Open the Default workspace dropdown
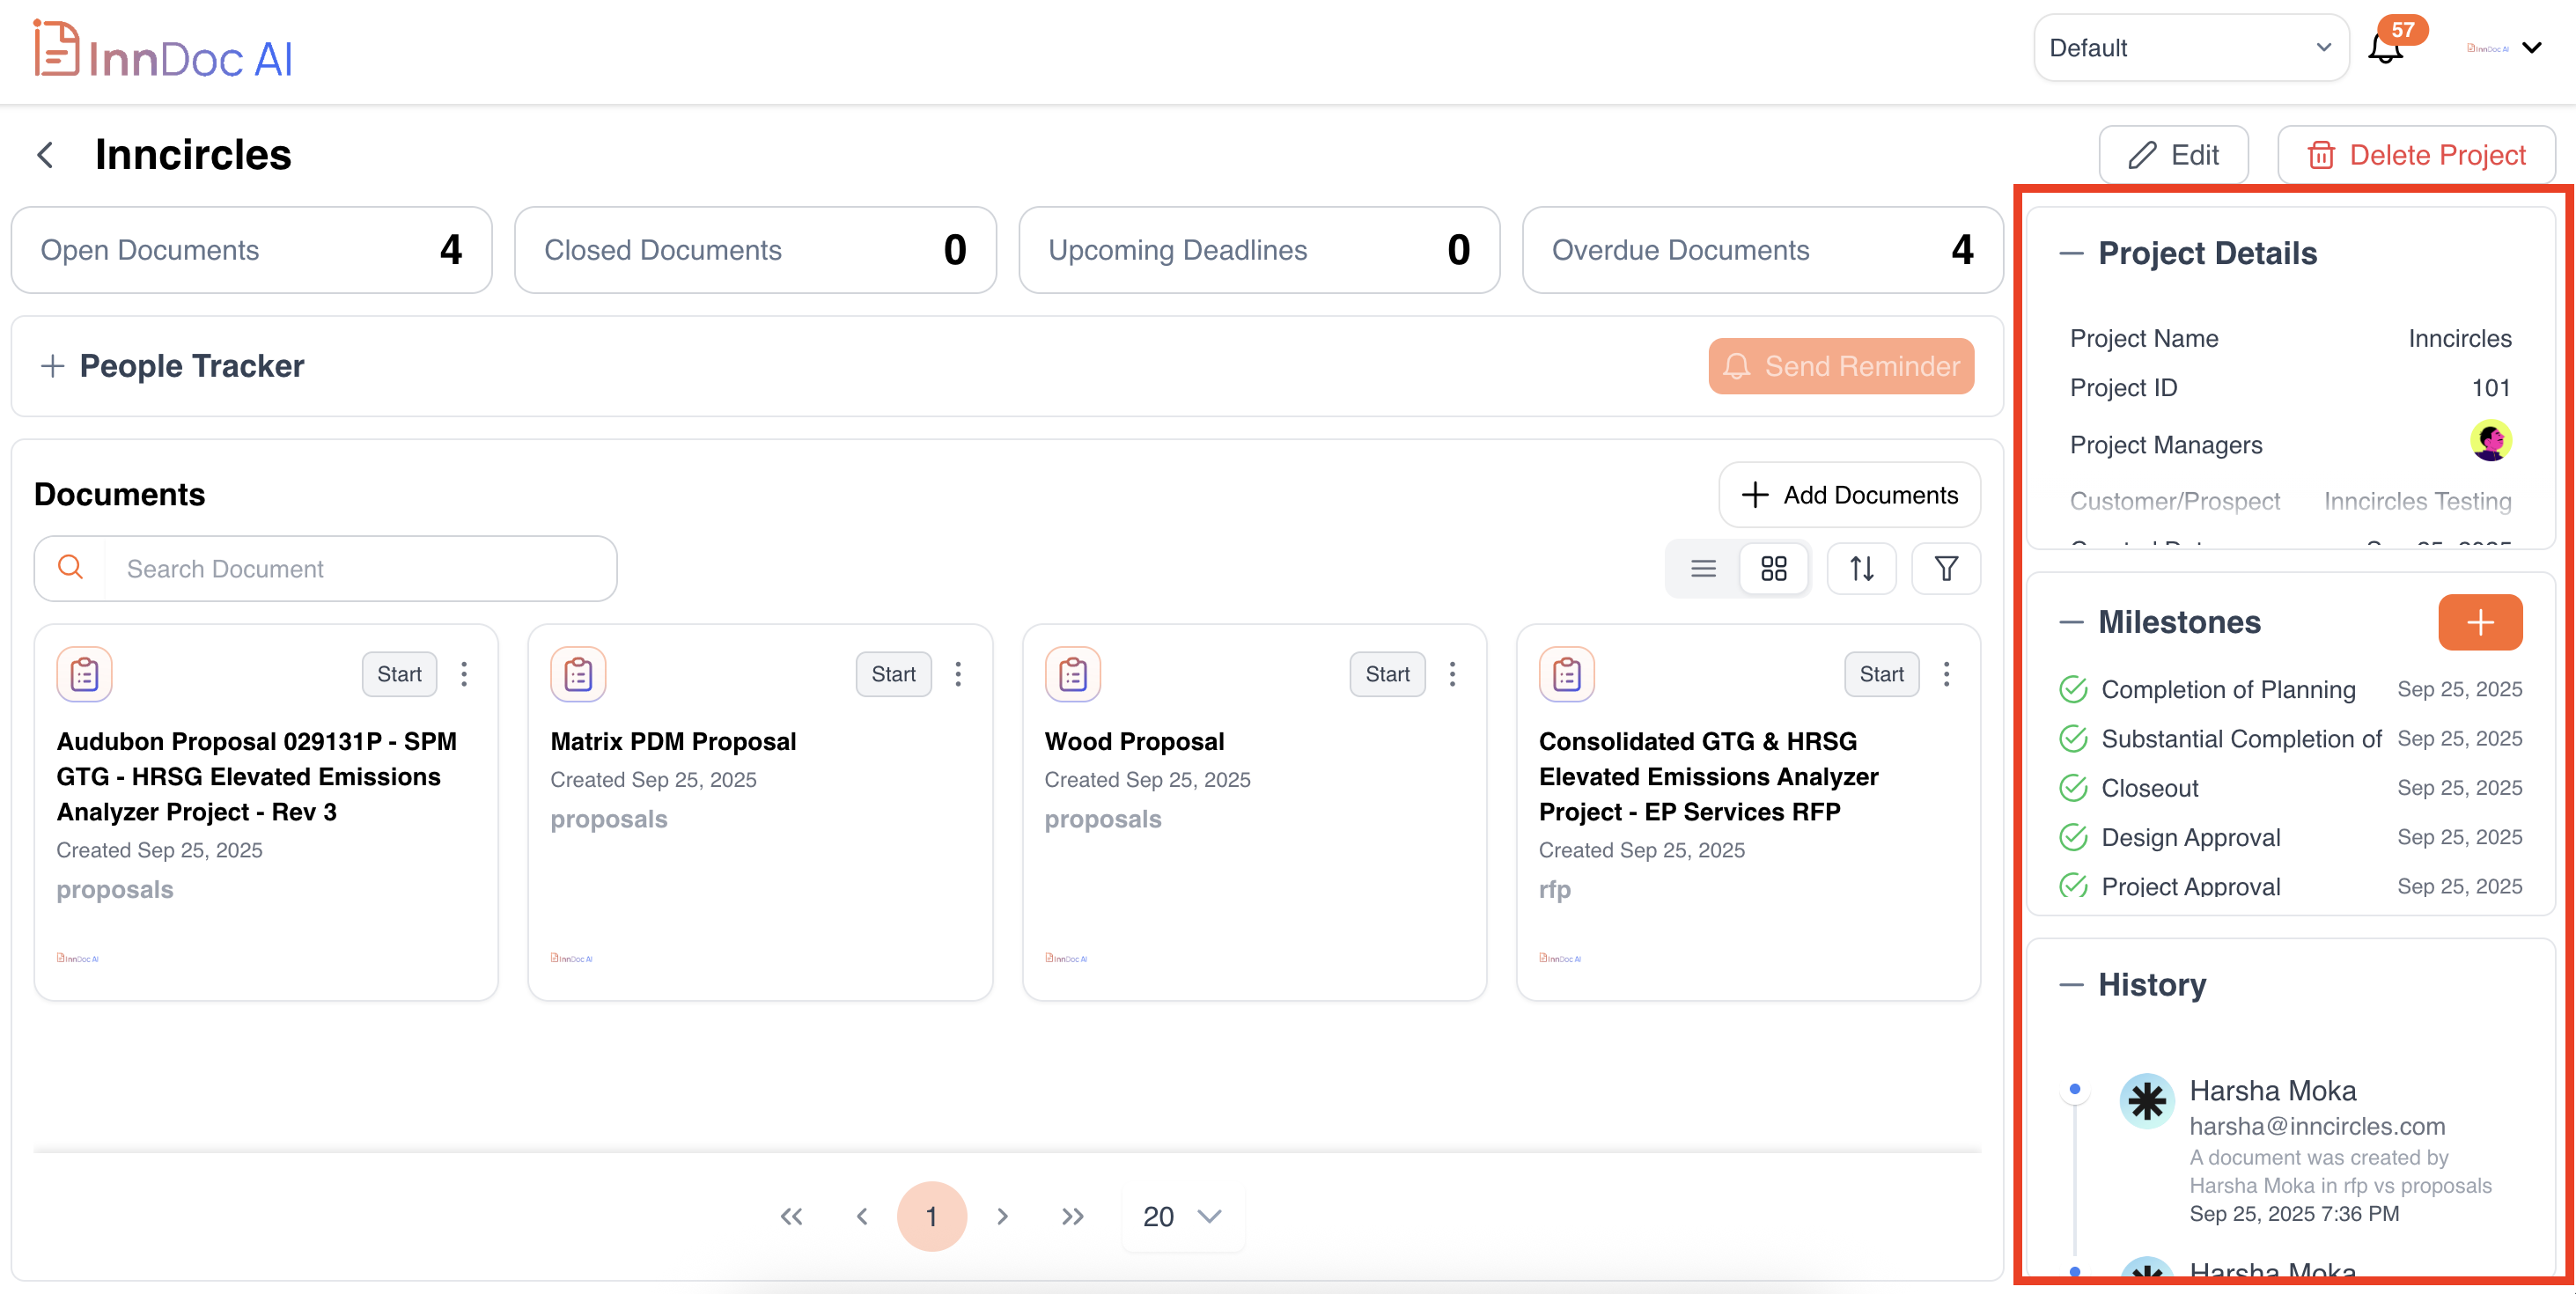This screenshot has width=2576, height=1294. pos(2190,48)
